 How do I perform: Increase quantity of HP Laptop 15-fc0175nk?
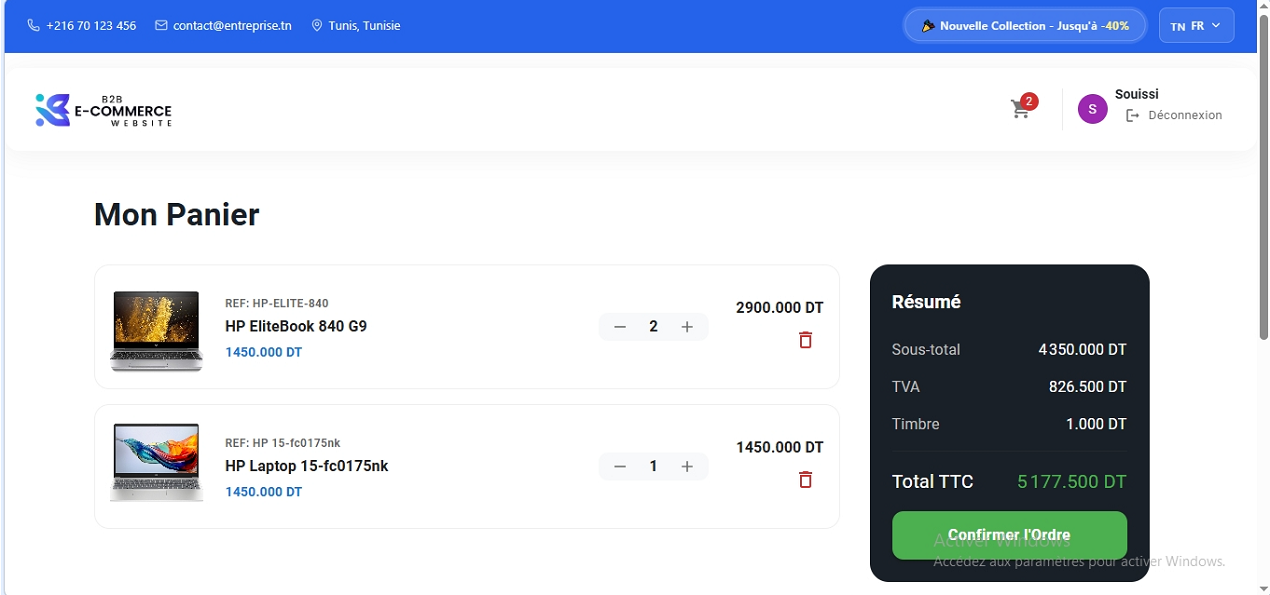[687, 467]
